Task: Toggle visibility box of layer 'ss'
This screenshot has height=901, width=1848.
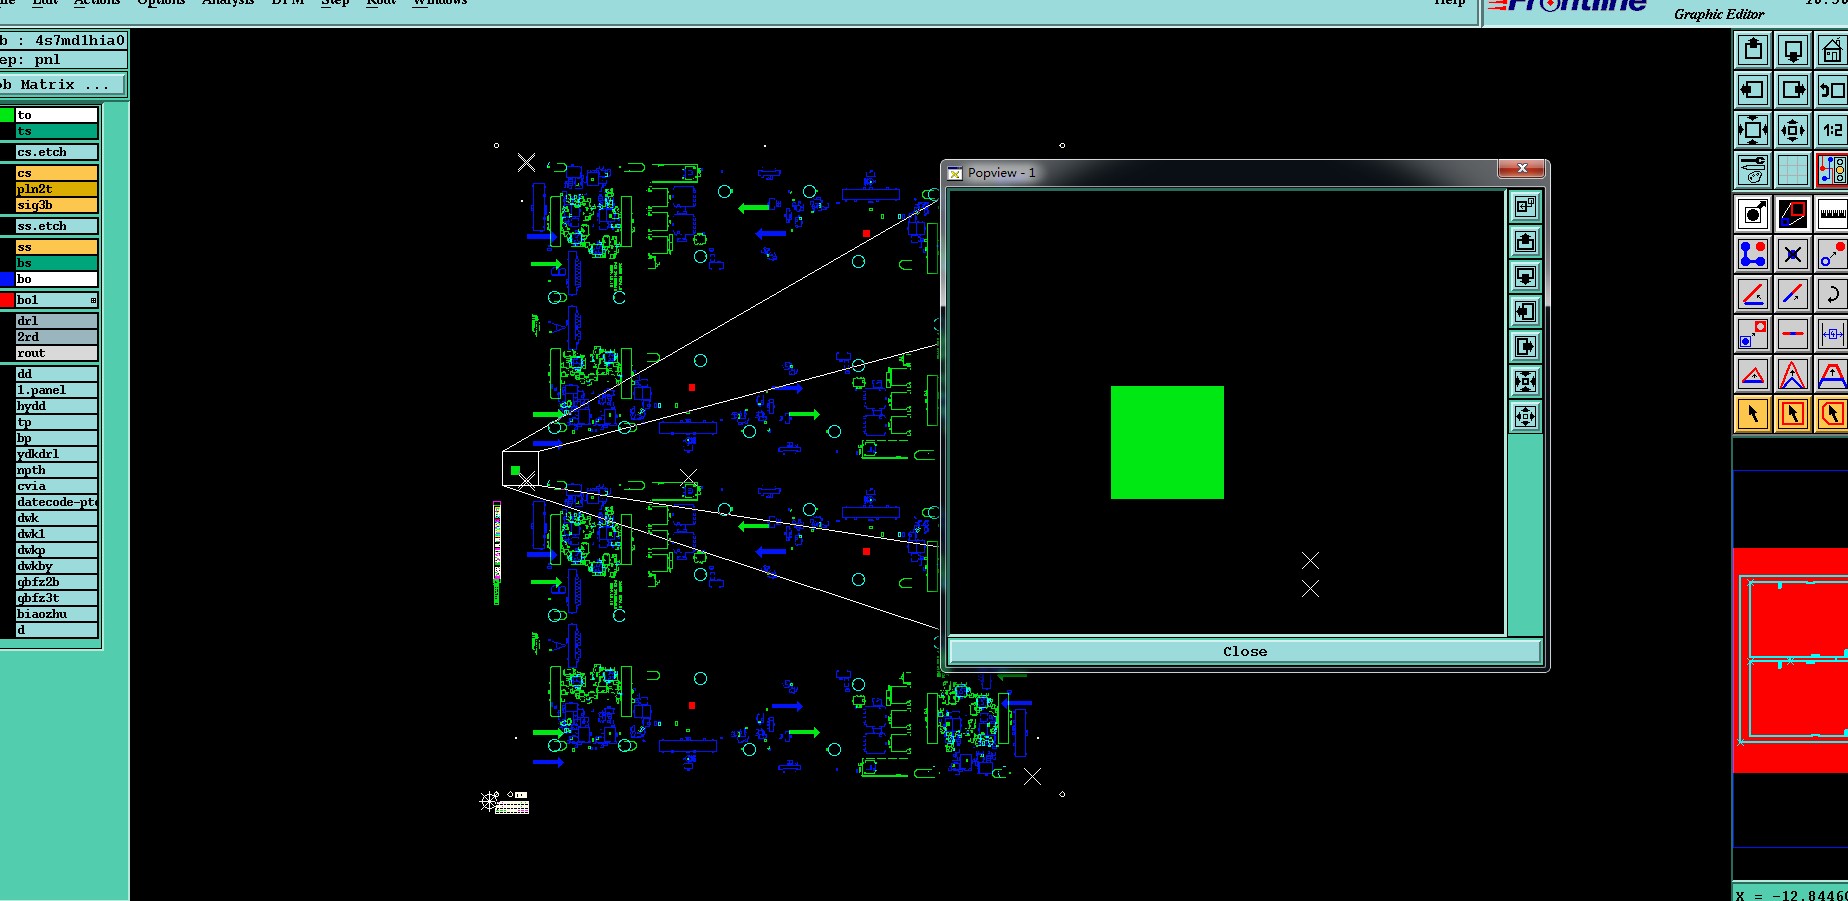Action: click(x=7, y=247)
